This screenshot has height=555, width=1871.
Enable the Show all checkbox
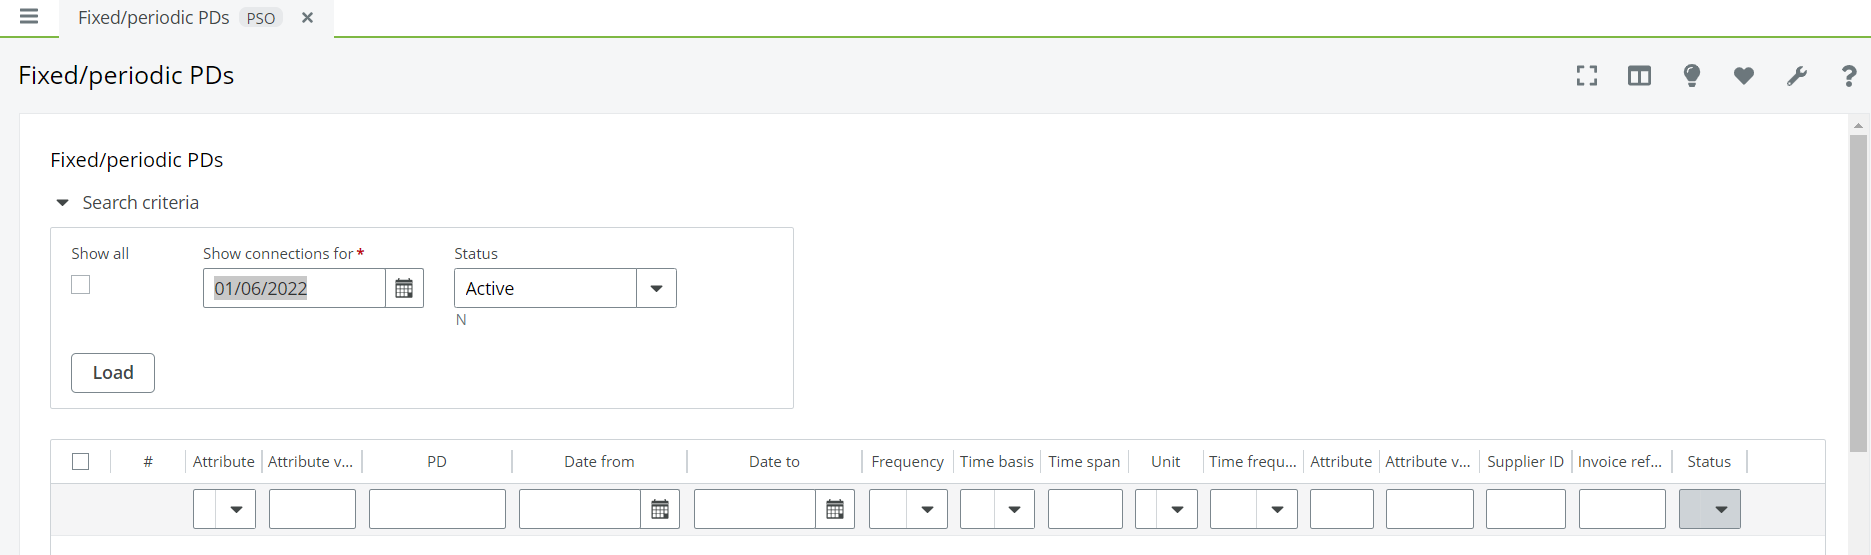81,285
